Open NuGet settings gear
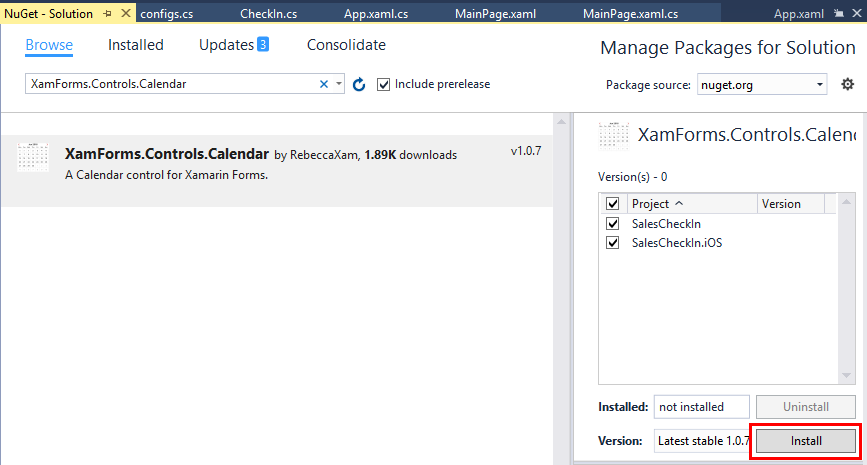 tap(847, 84)
